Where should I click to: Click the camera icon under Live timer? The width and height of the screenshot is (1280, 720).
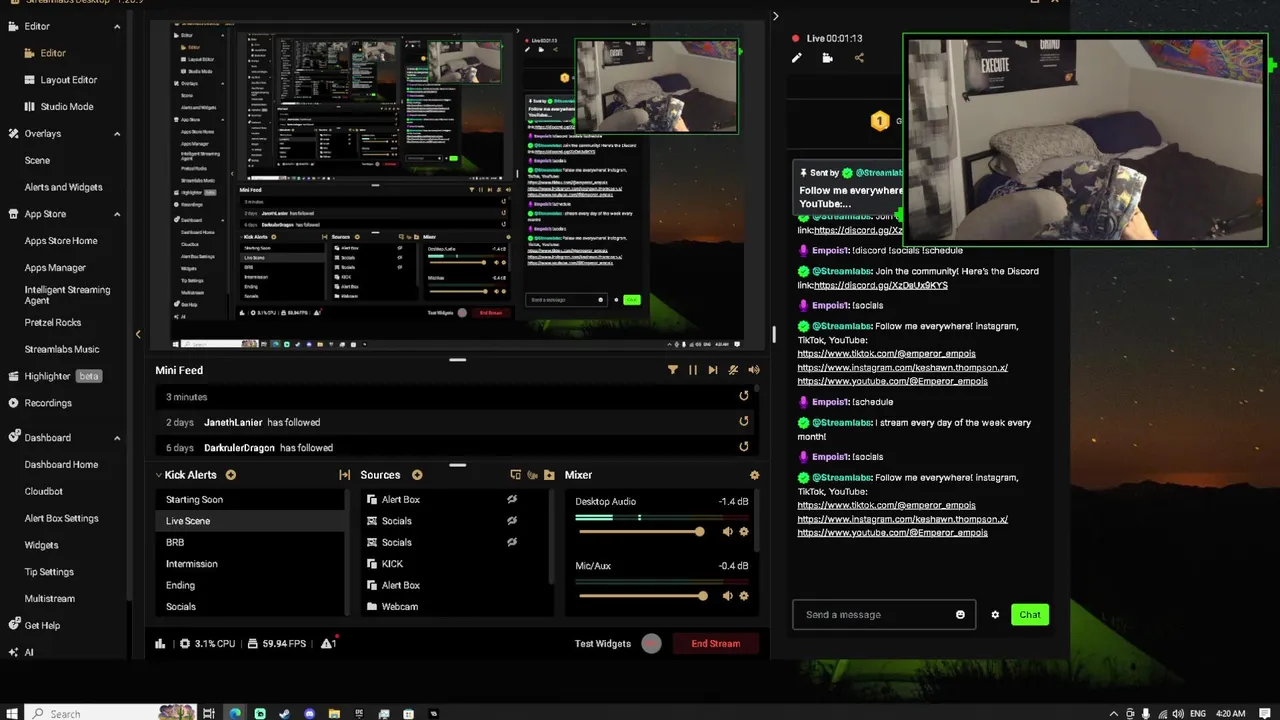pos(827,58)
